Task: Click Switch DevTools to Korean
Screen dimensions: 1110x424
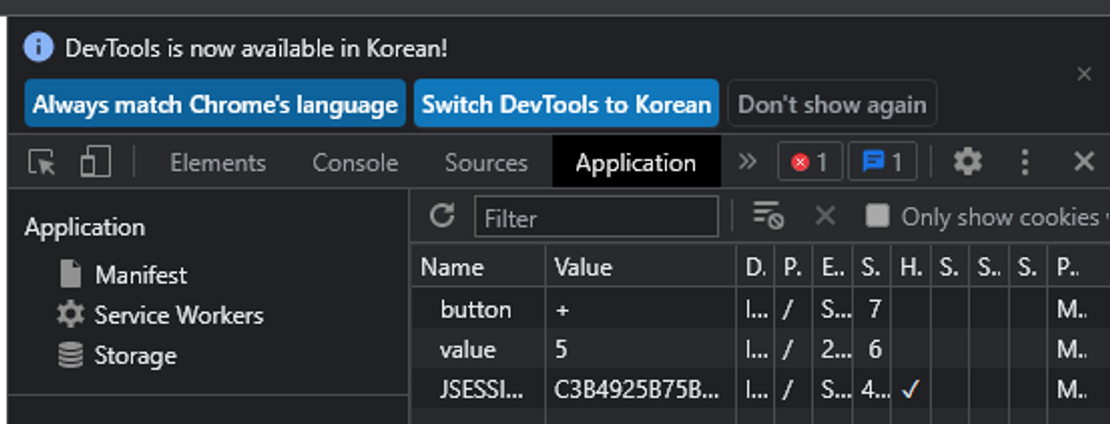Action: [566, 104]
